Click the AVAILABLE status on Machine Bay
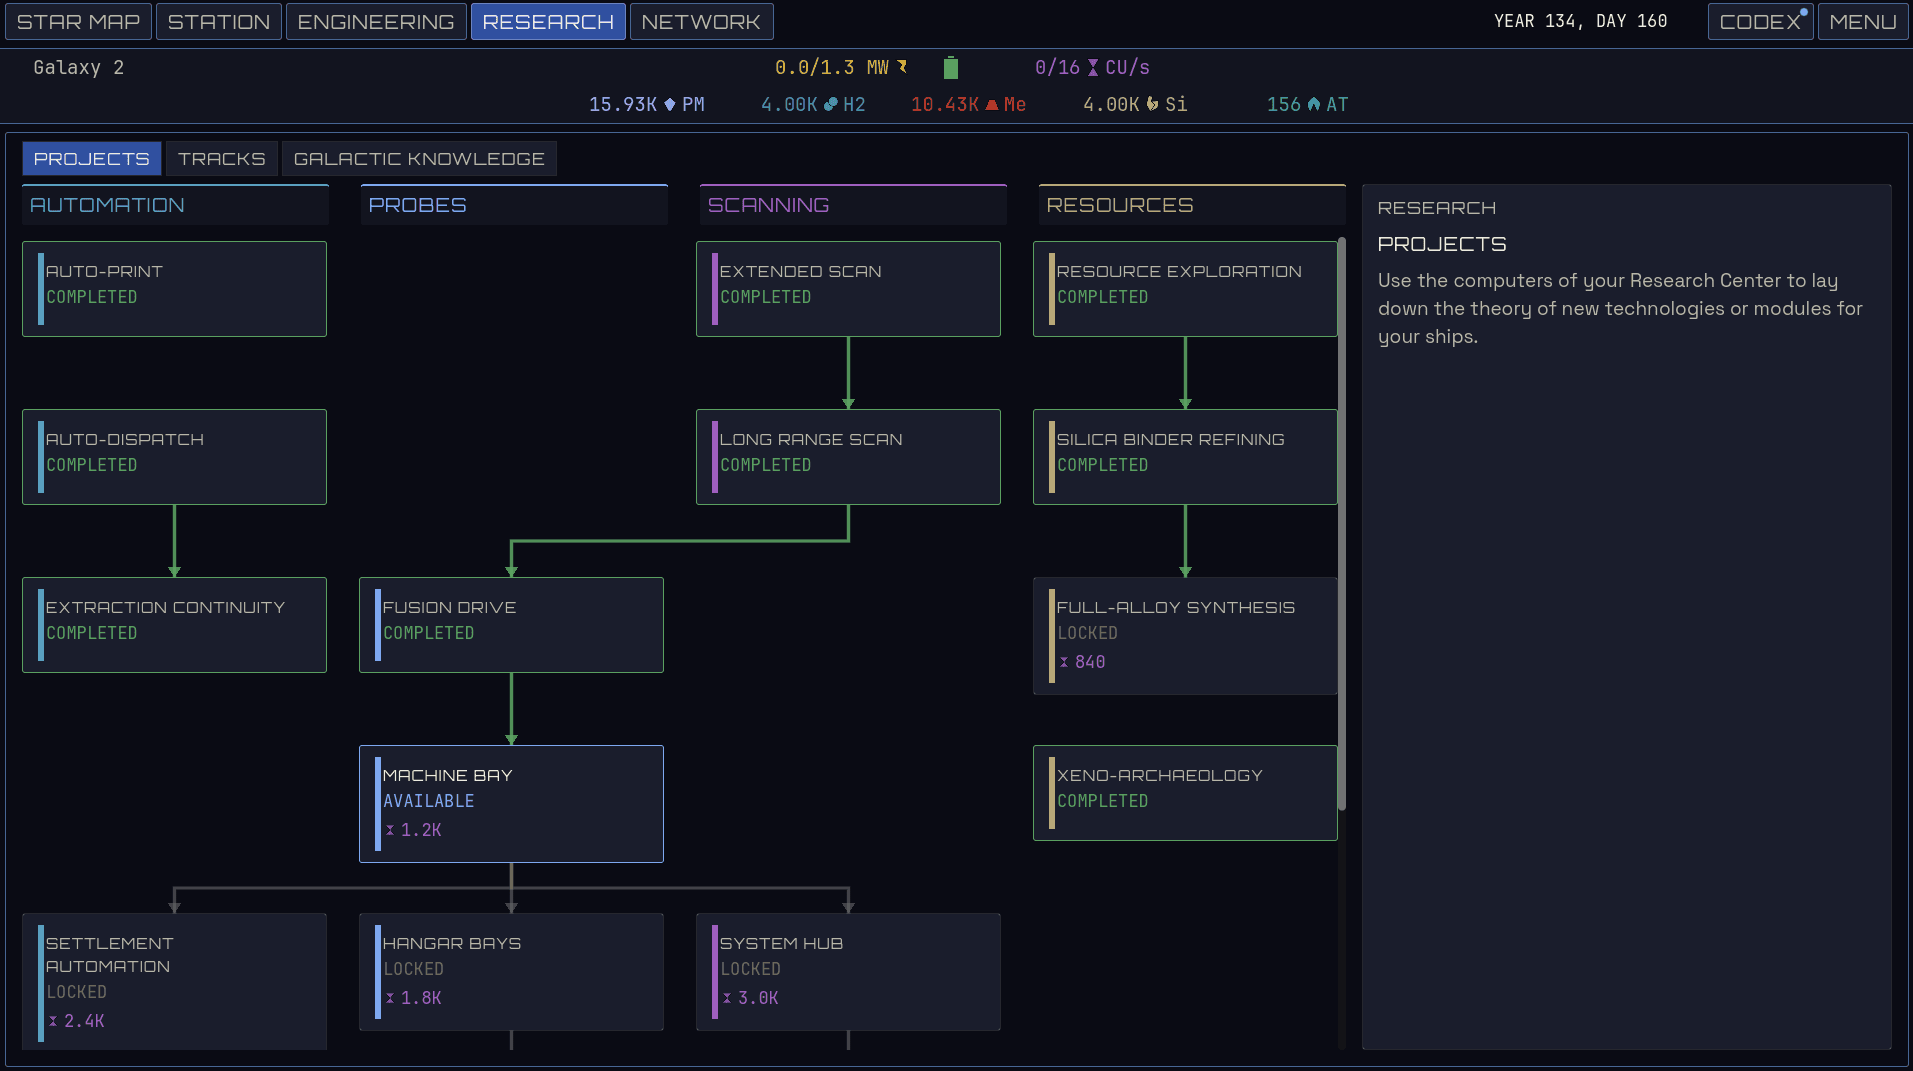Image resolution: width=1913 pixels, height=1071 pixels. pos(429,801)
